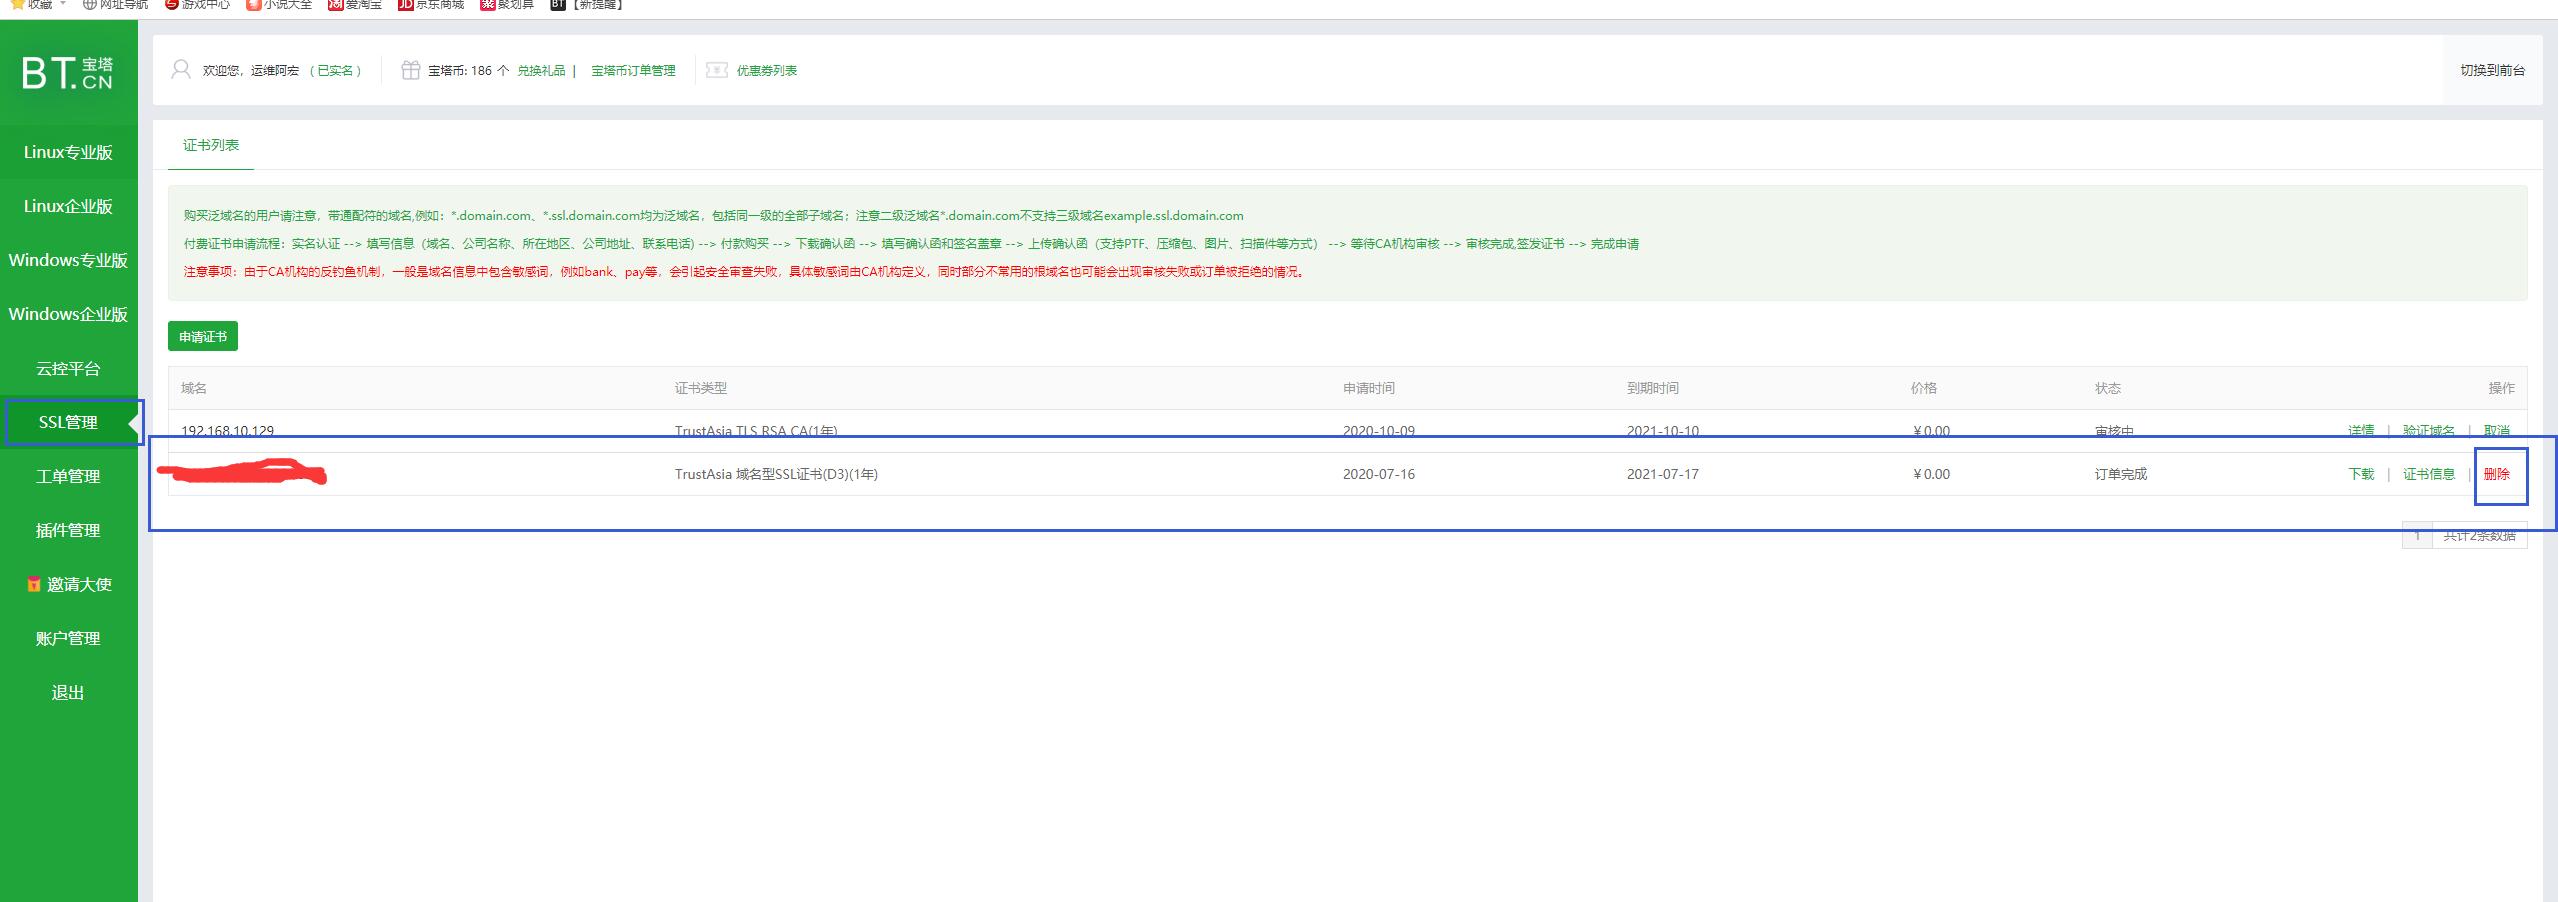Viewport: 2558px width, 902px height.
Task: Open Linux专业版 in the sidebar
Action: [68, 152]
